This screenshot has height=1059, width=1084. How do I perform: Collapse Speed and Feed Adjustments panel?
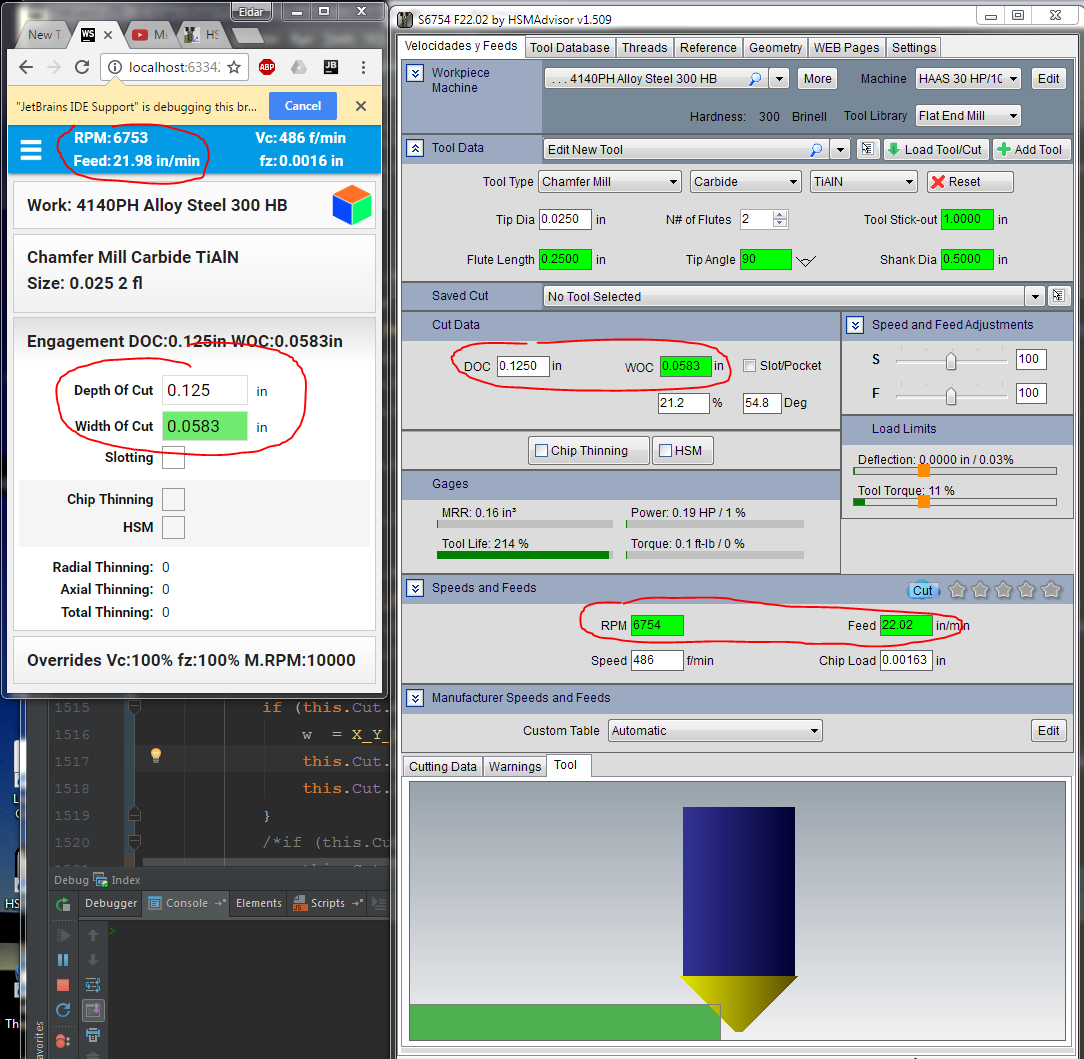point(855,325)
